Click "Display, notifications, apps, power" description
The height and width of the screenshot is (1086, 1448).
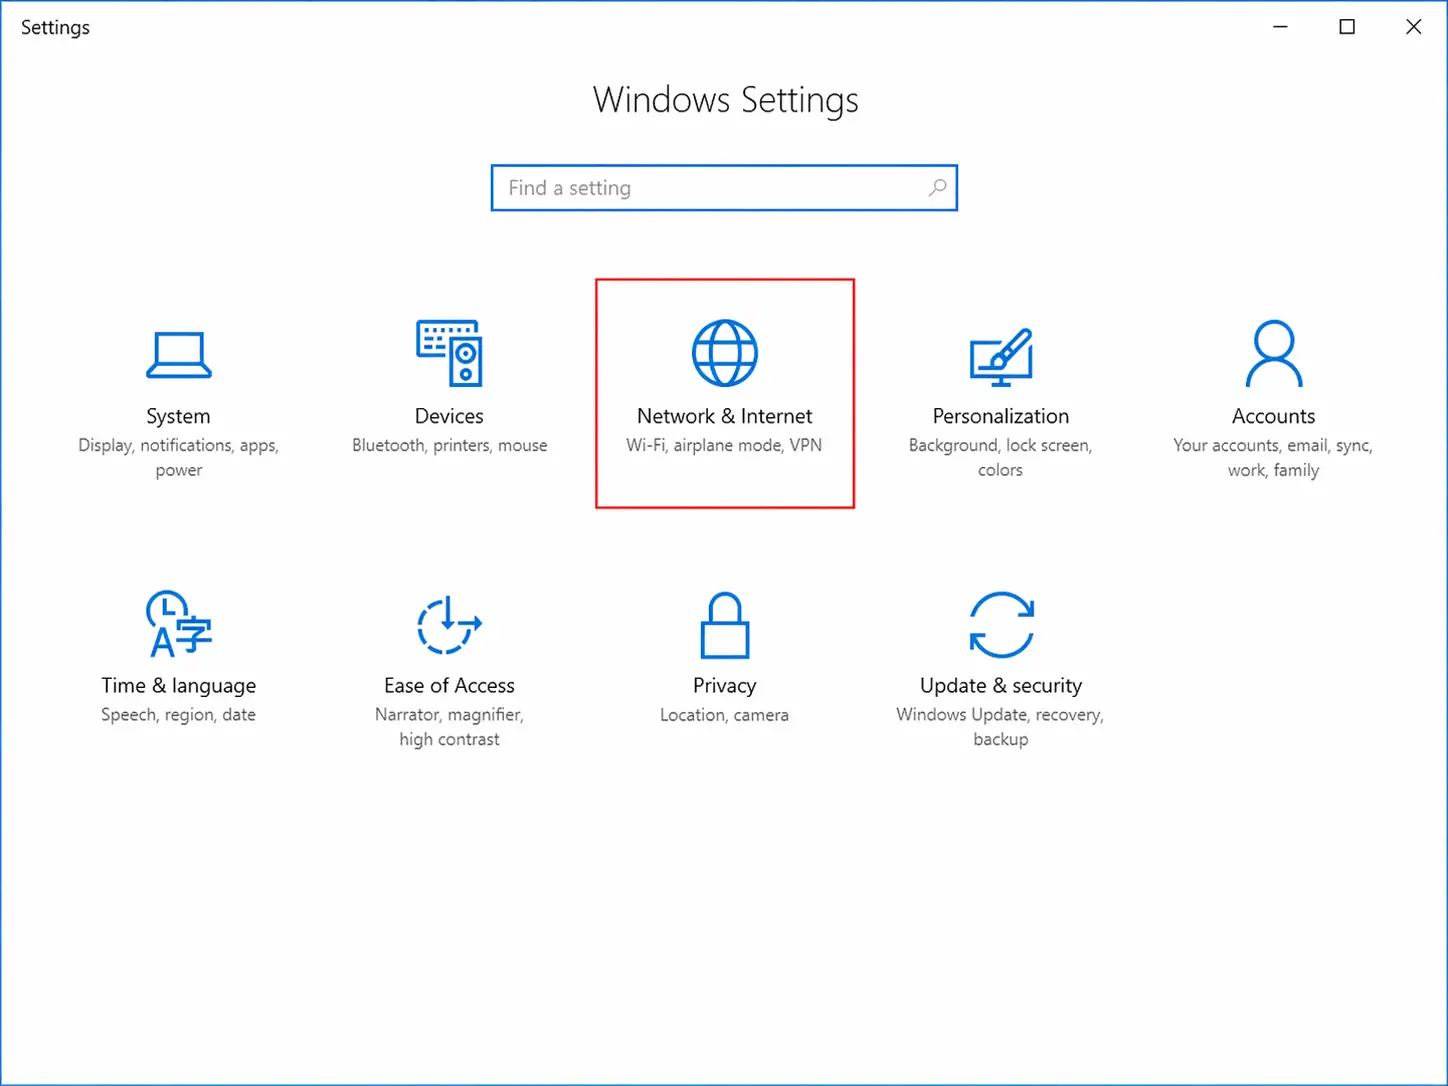pyautogui.click(x=178, y=458)
